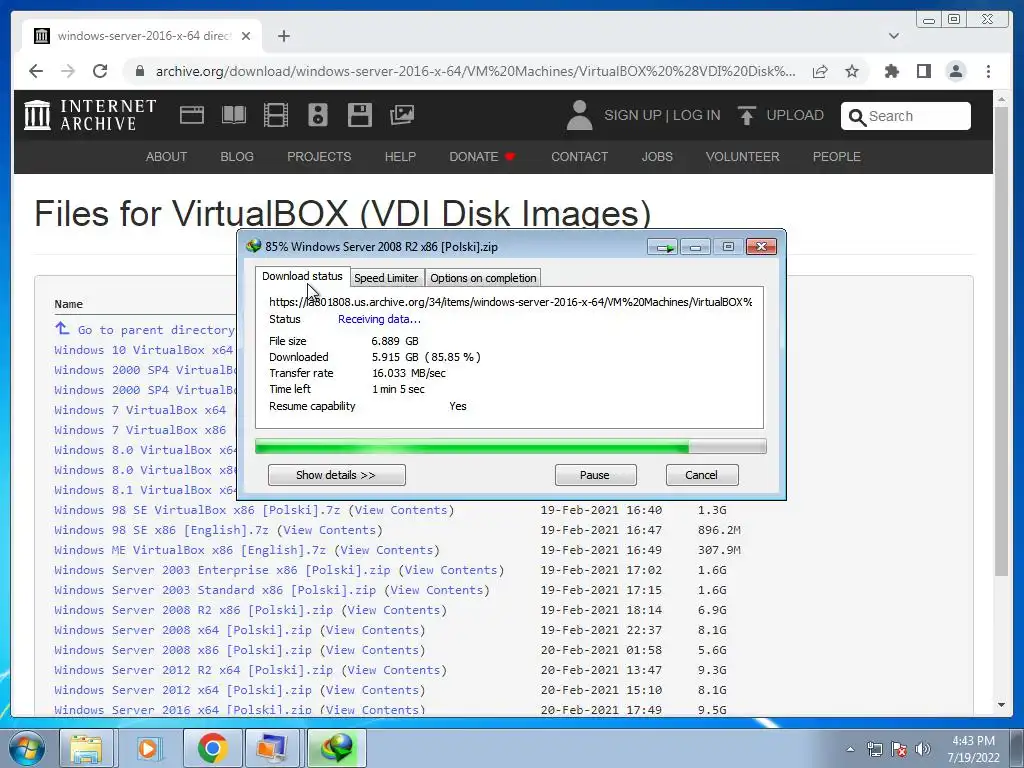Click SIGN UP | LOG IN link
The width and height of the screenshot is (1024, 768).
[x=662, y=115]
